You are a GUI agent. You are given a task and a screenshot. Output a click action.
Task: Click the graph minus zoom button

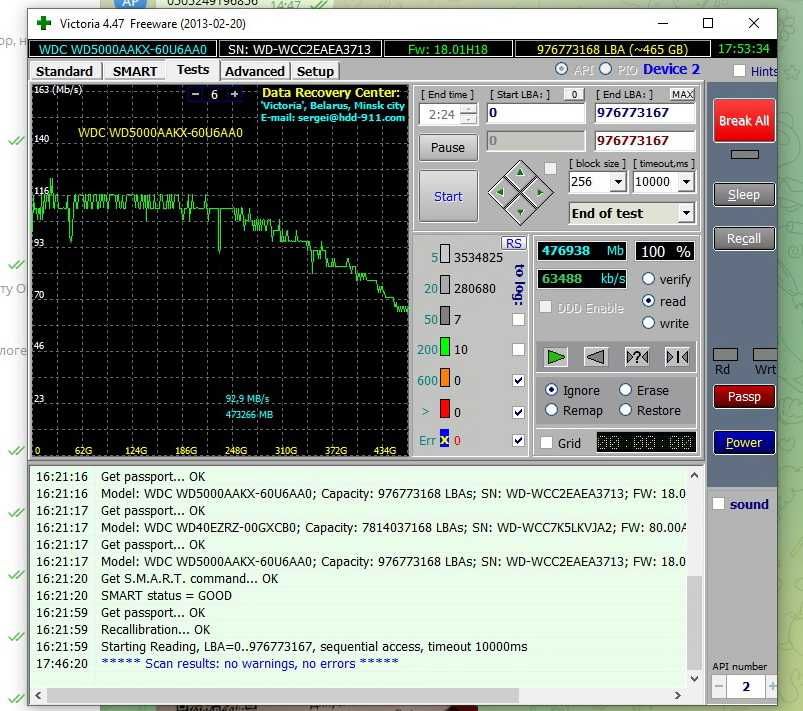tap(195, 94)
